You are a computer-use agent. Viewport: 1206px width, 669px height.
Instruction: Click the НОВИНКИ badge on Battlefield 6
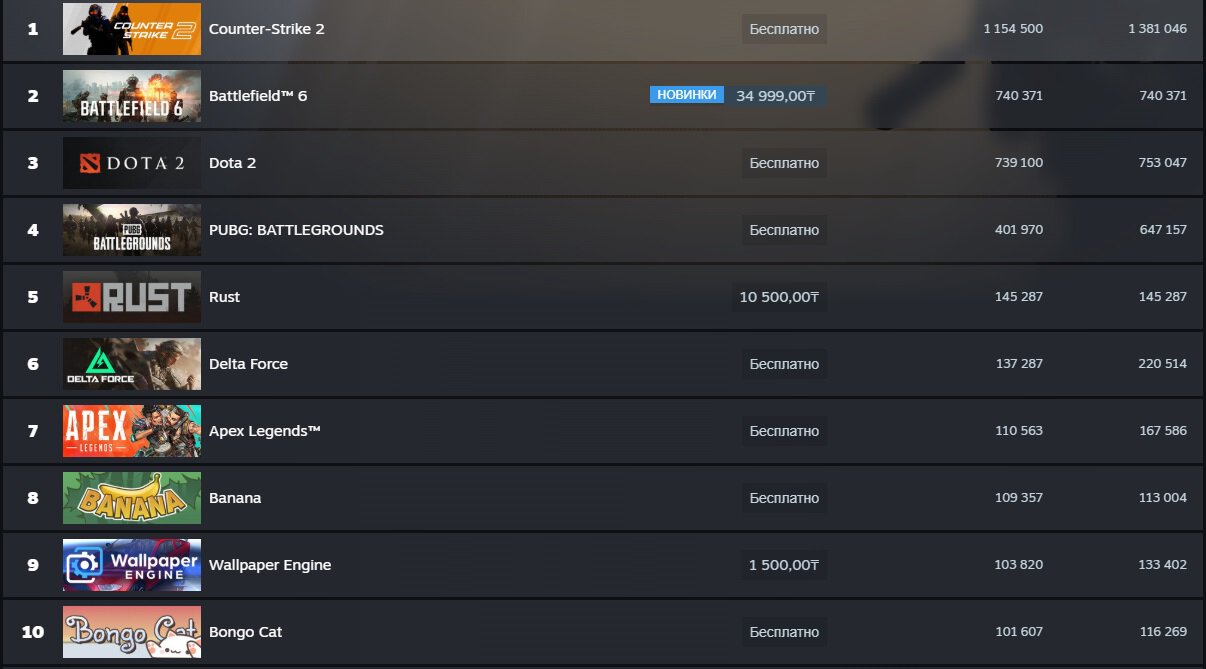coord(687,95)
